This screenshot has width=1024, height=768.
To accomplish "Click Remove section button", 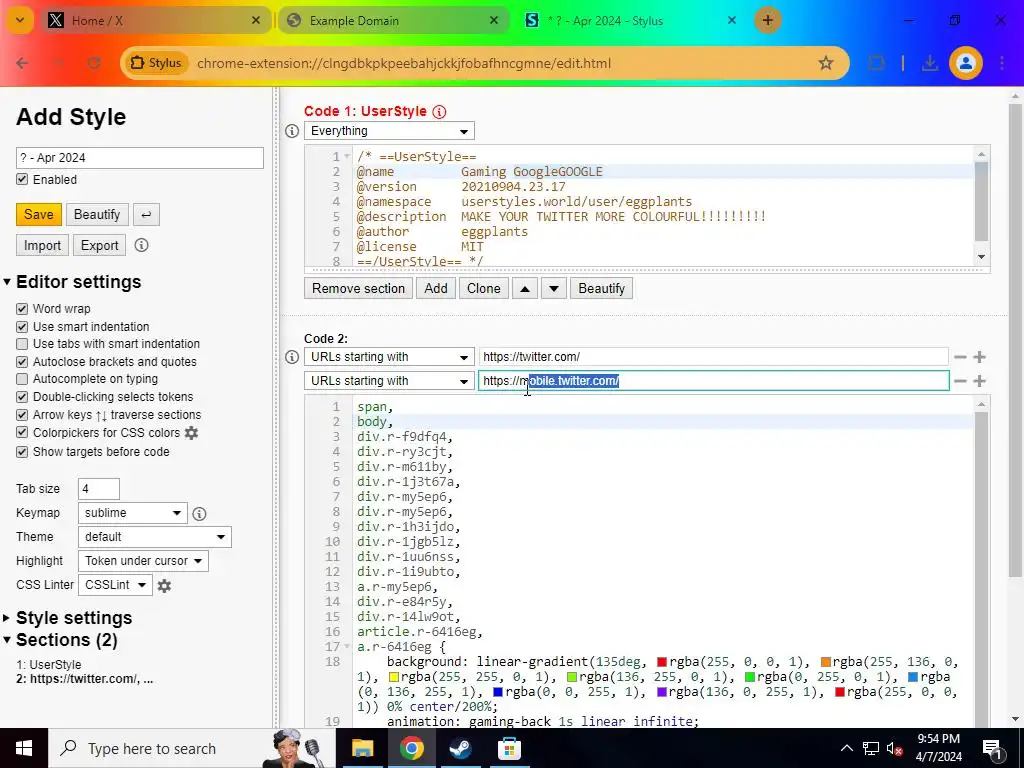I will pyautogui.click(x=359, y=289).
